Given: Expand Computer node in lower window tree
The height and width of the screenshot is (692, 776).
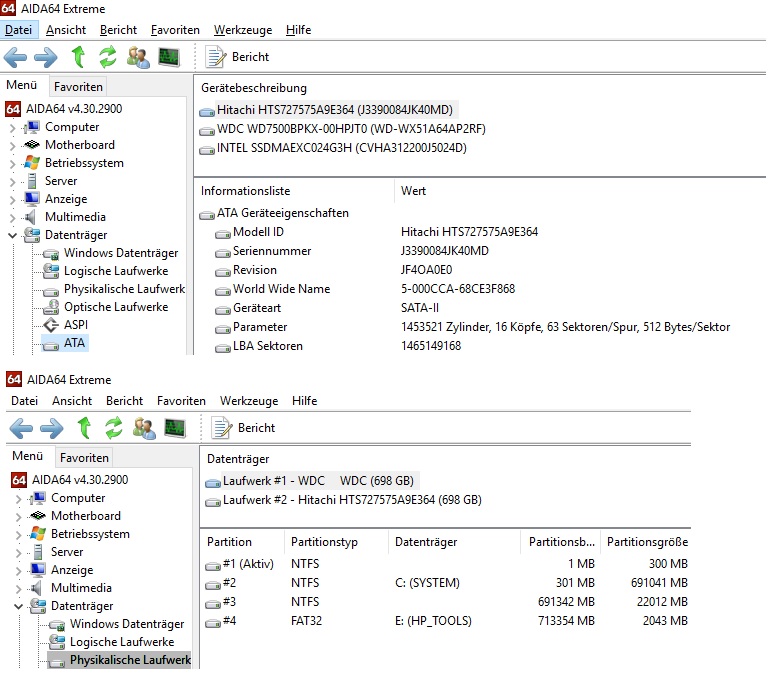Looking at the screenshot, I should pos(18,498).
